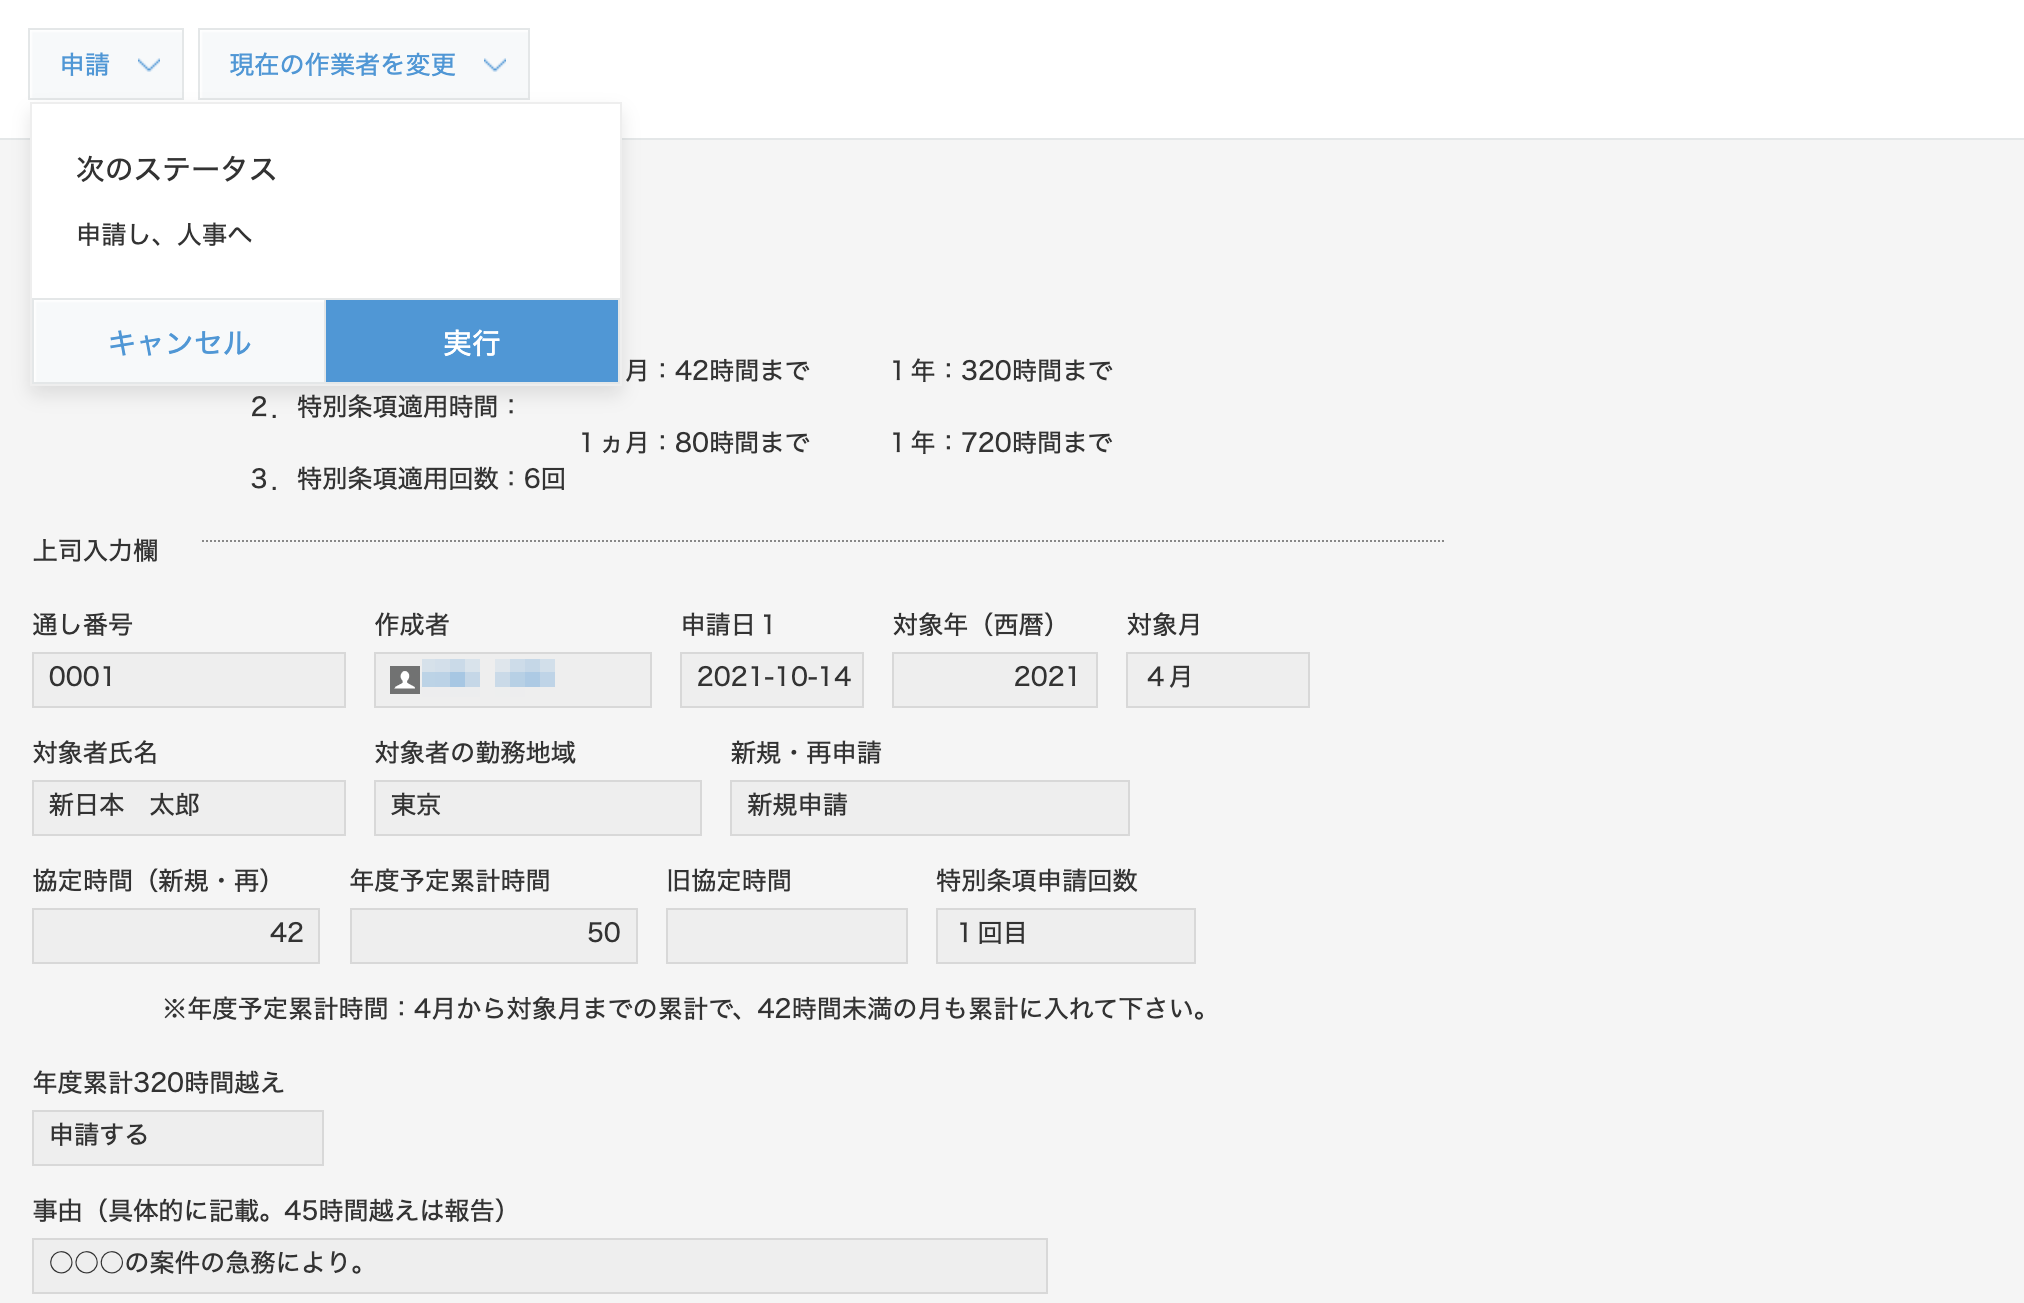The image size is (2024, 1303).
Task: Click the 事由 field about 案件の急務
Action: (x=540, y=1266)
